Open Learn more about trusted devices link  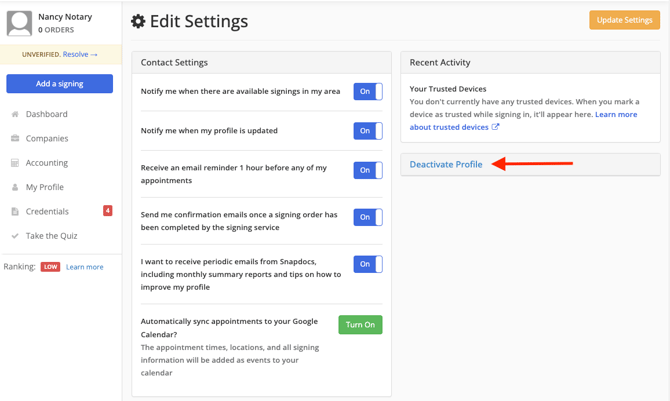pyautogui.click(x=523, y=121)
